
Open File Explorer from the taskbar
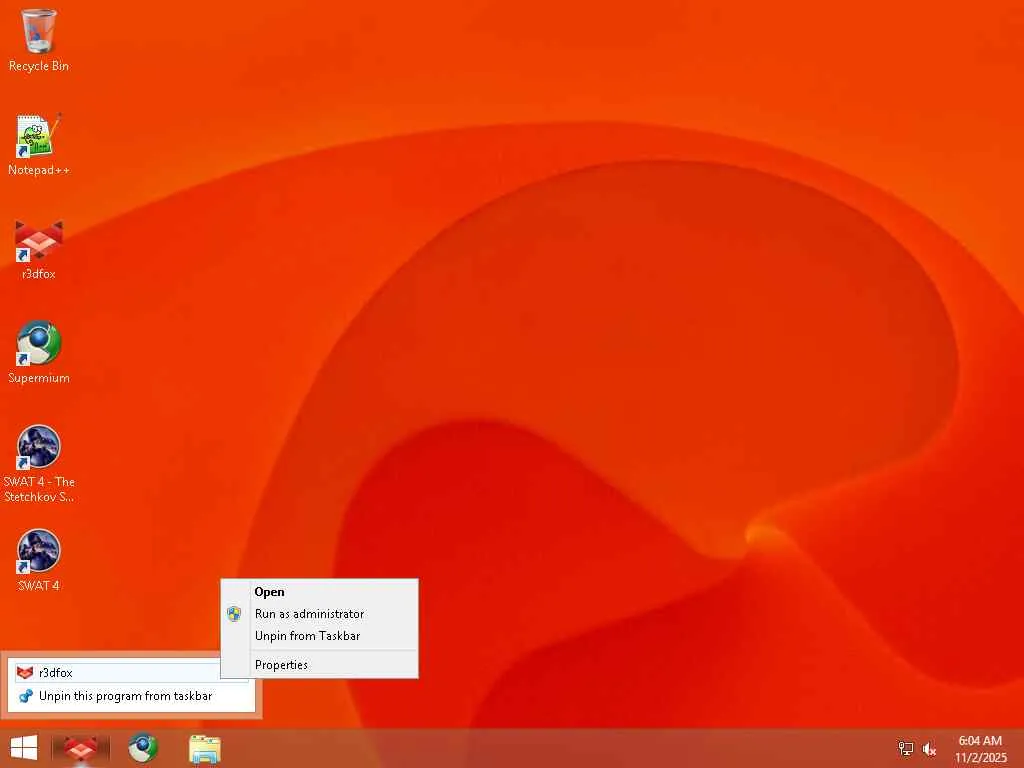tap(205, 748)
